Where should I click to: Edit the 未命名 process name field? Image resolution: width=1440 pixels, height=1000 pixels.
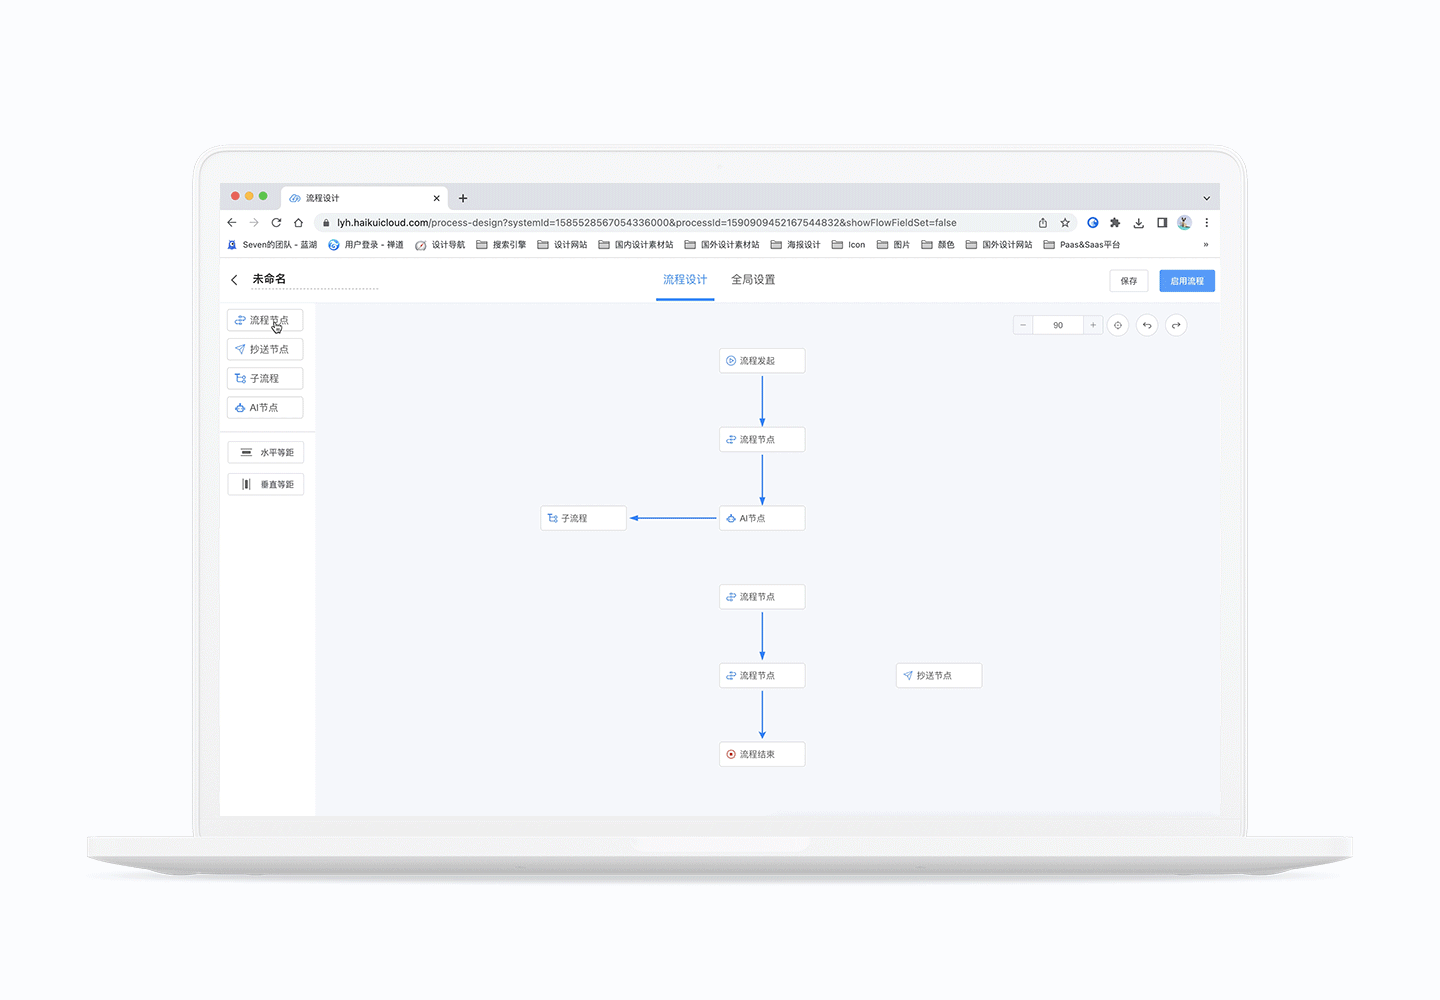[314, 279]
